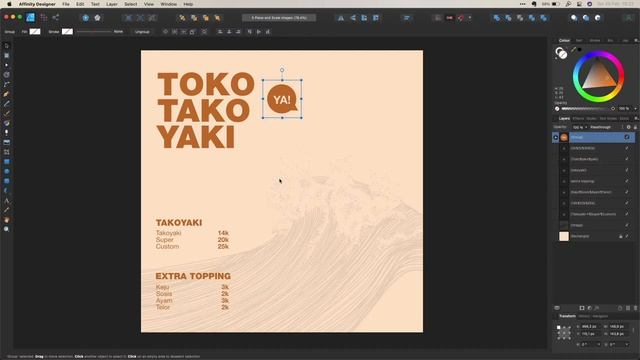Switch to the History panel tab
This screenshot has width=640, height=360.
point(584,316)
